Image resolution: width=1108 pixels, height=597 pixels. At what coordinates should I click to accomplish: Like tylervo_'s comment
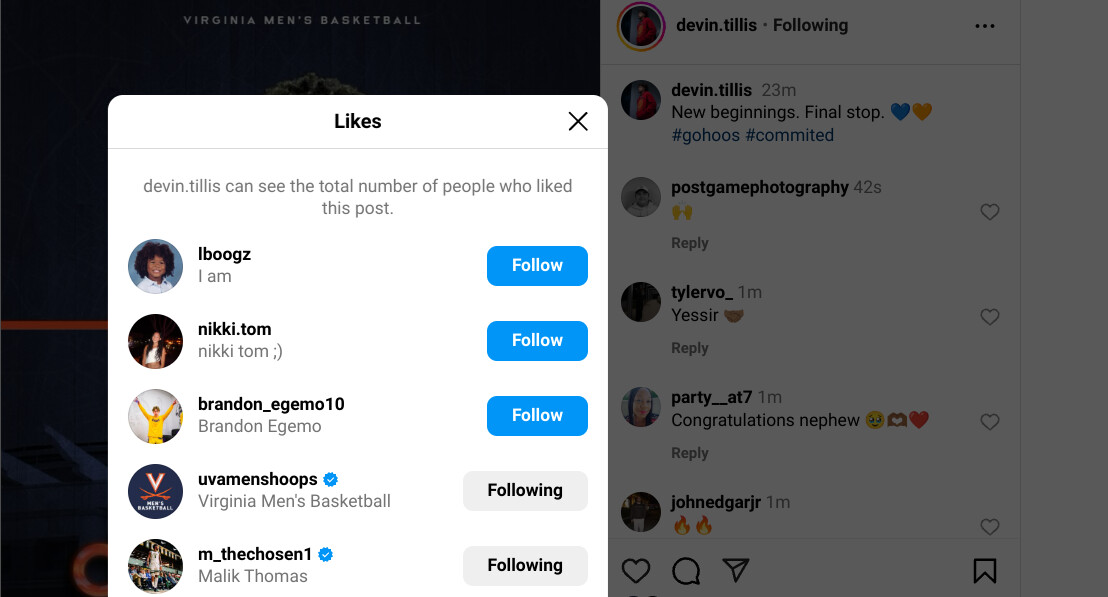tap(990, 317)
